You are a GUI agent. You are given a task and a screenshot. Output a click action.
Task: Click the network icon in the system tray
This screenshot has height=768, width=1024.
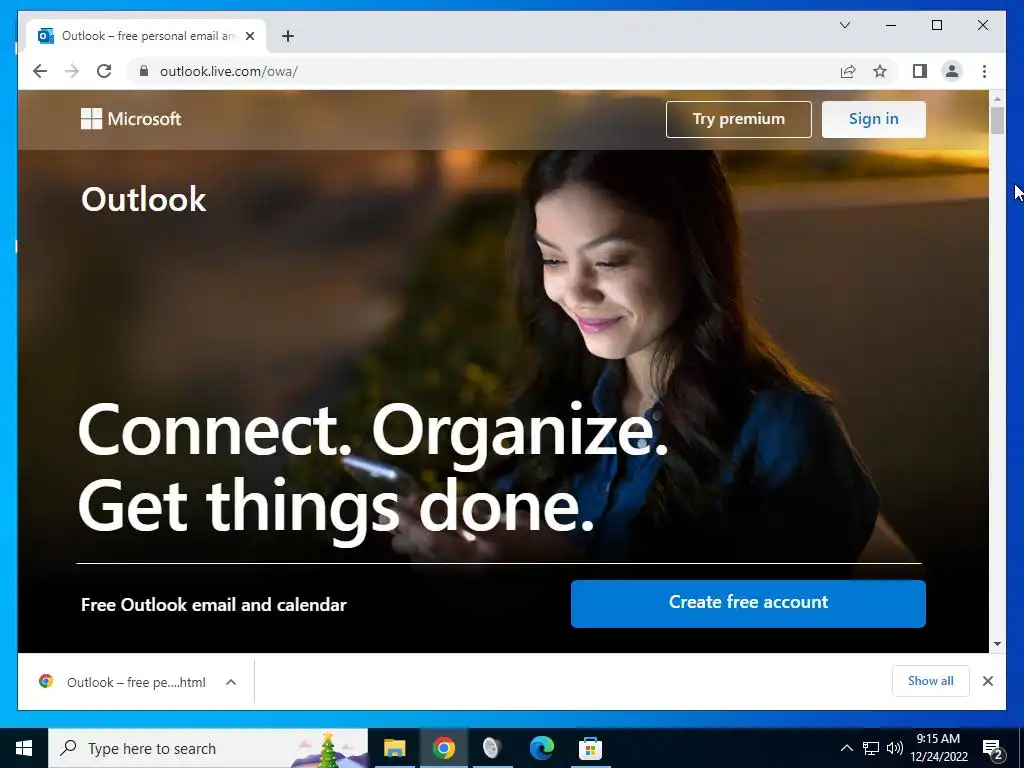[x=871, y=748]
